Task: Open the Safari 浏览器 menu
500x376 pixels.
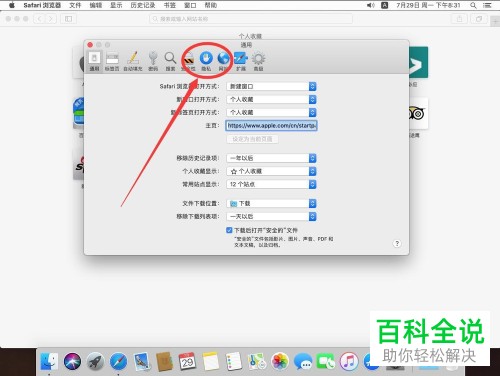Action: pos(42,5)
